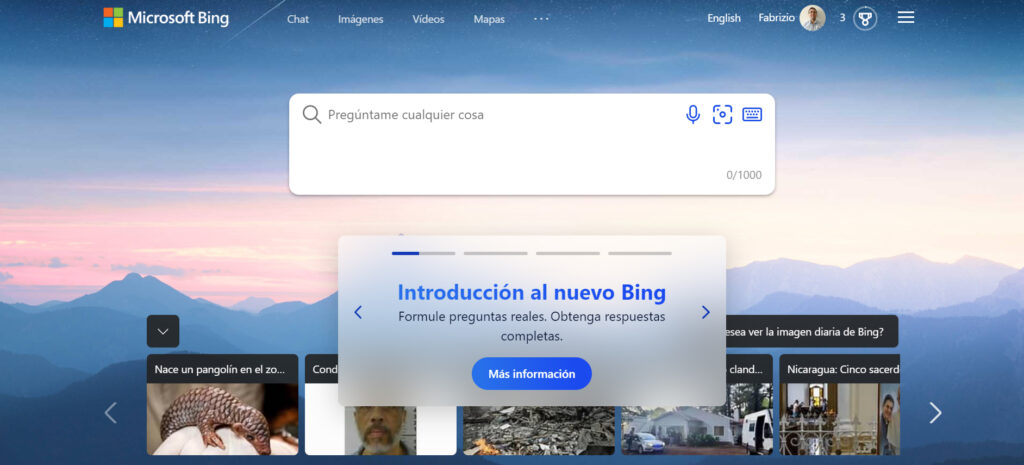Viewport: 1024px width, 465px height.
Task: Open Videos in the top navigation
Action: pos(428,19)
